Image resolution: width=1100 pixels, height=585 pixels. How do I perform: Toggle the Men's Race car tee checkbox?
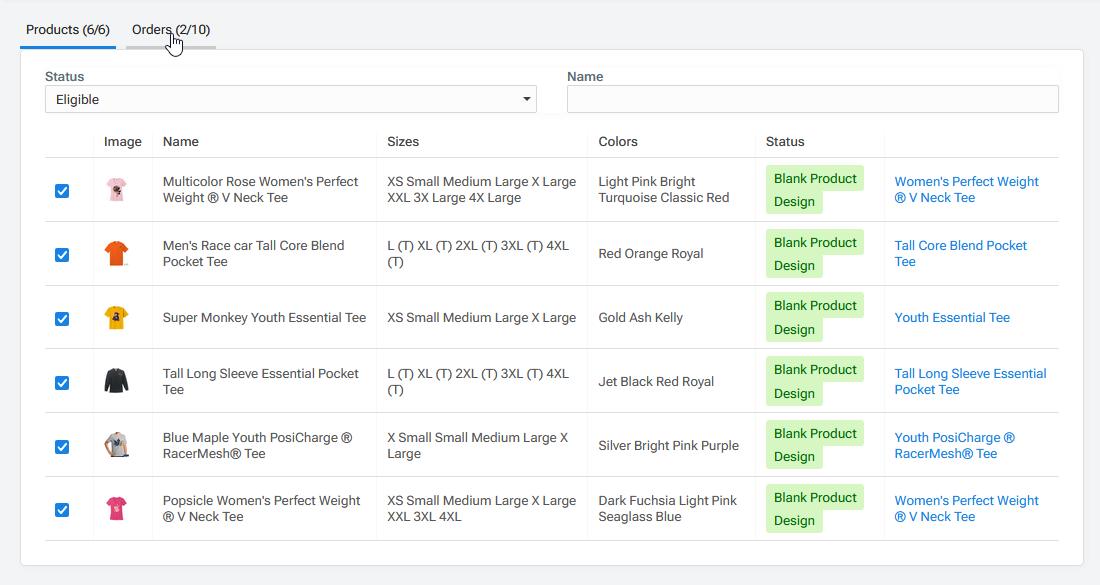pyautogui.click(x=62, y=255)
